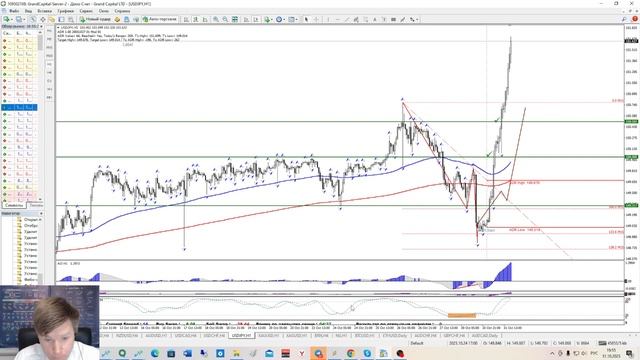Select the highlighted blue Market Watch row
640x360 pixels.
click(x=20, y=107)
